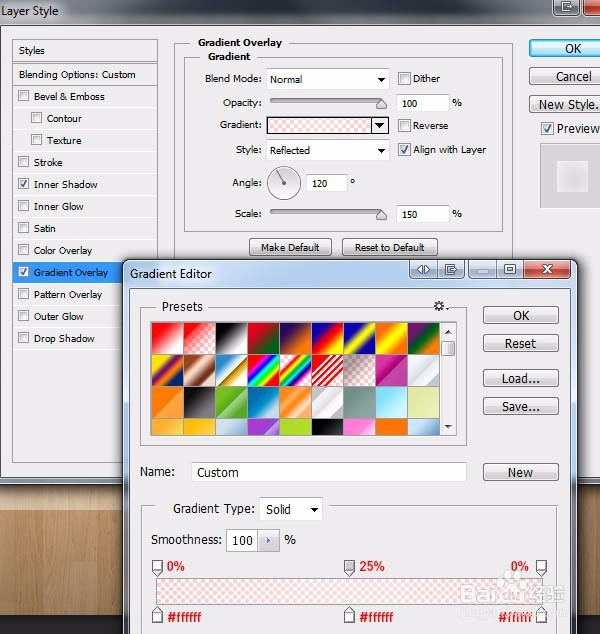Screen dimensions: 600x634
Task: Enable the Inner Glow checkbox
Action: (23, 206)
